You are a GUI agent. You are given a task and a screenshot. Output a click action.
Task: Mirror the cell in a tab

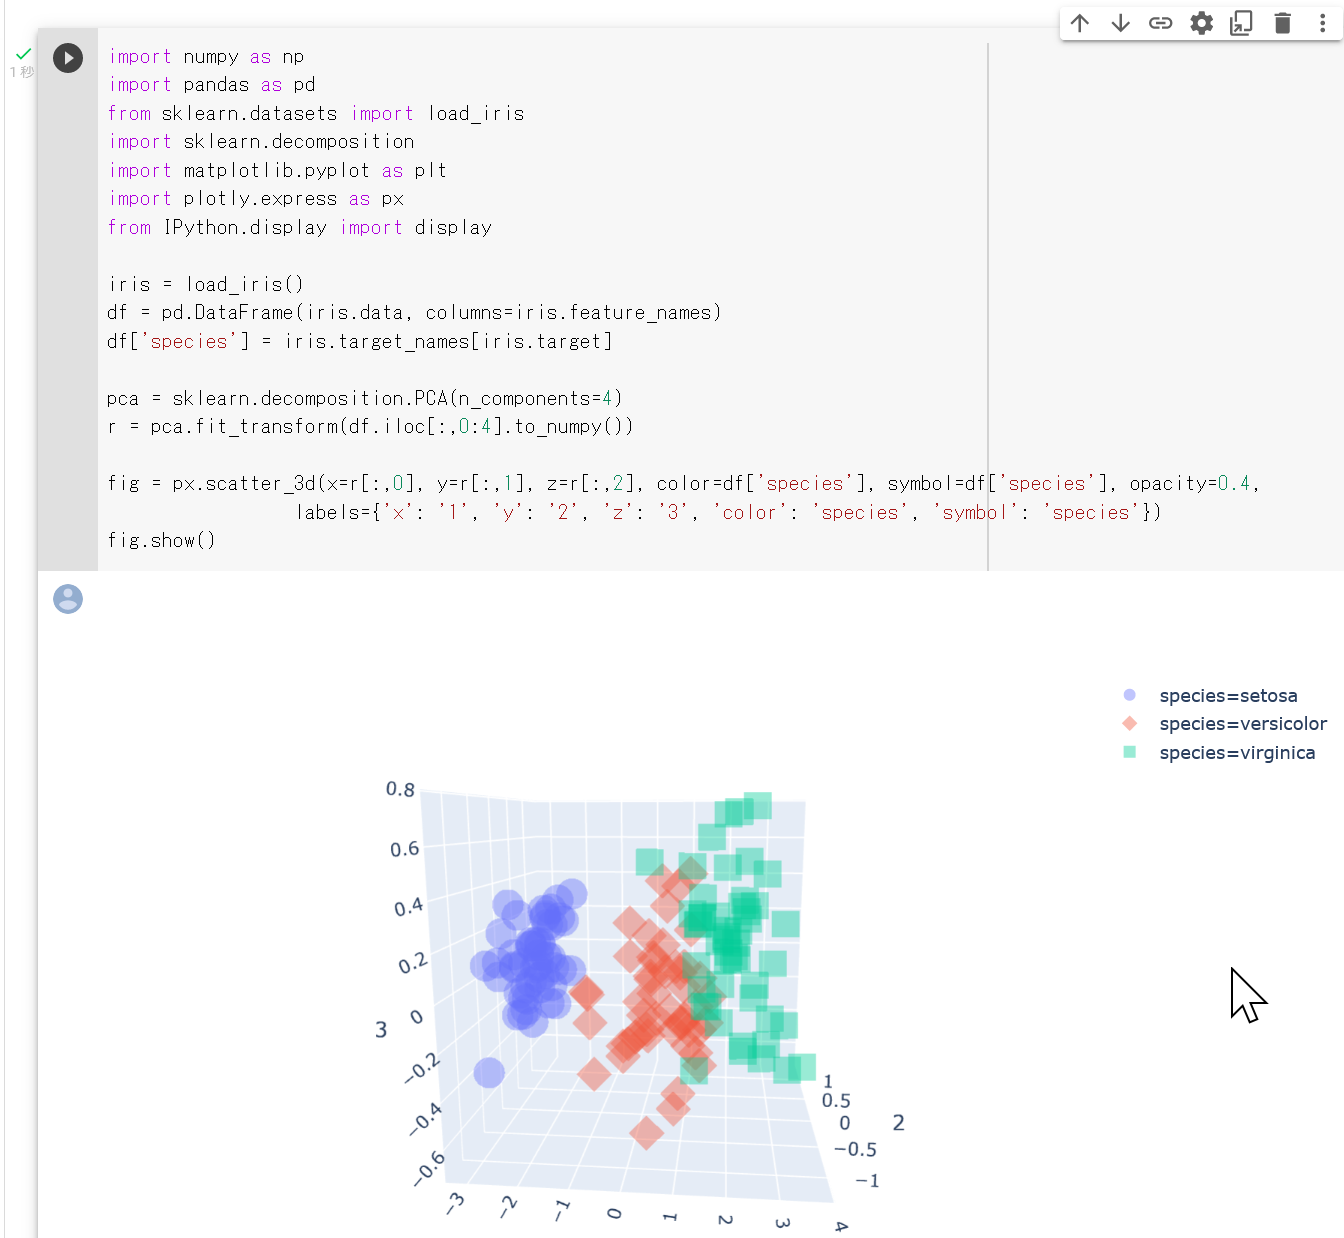pyautogui.click(x=1241, y=23)
